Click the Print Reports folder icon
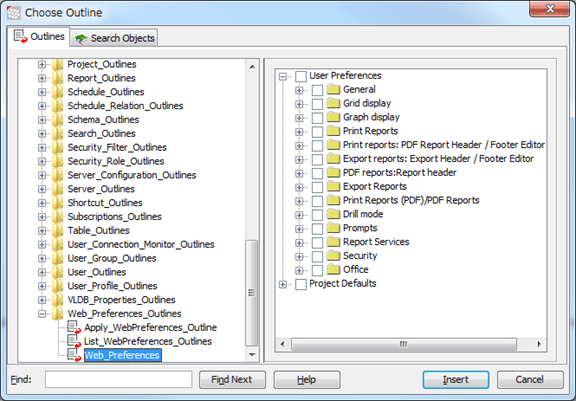This screenshot has height=401, width=576. [333, 131]
